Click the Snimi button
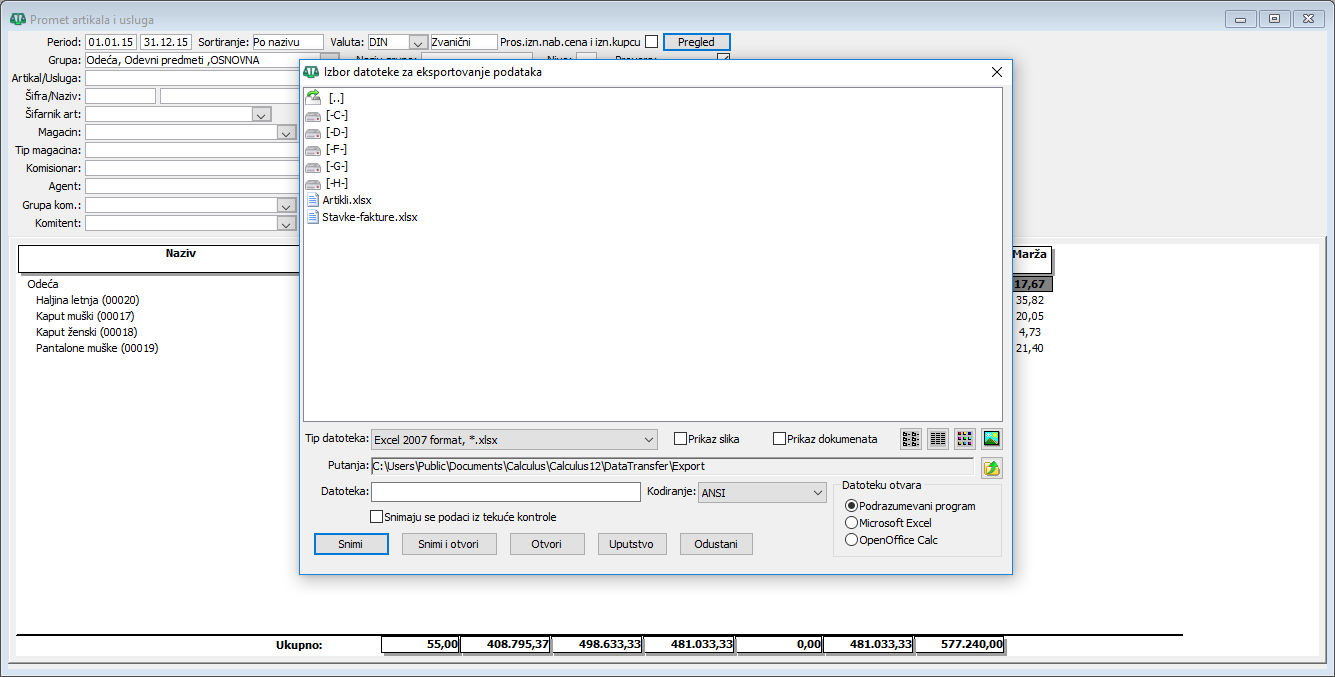Viewport: 1335px width, 677px height. point(351,544)
